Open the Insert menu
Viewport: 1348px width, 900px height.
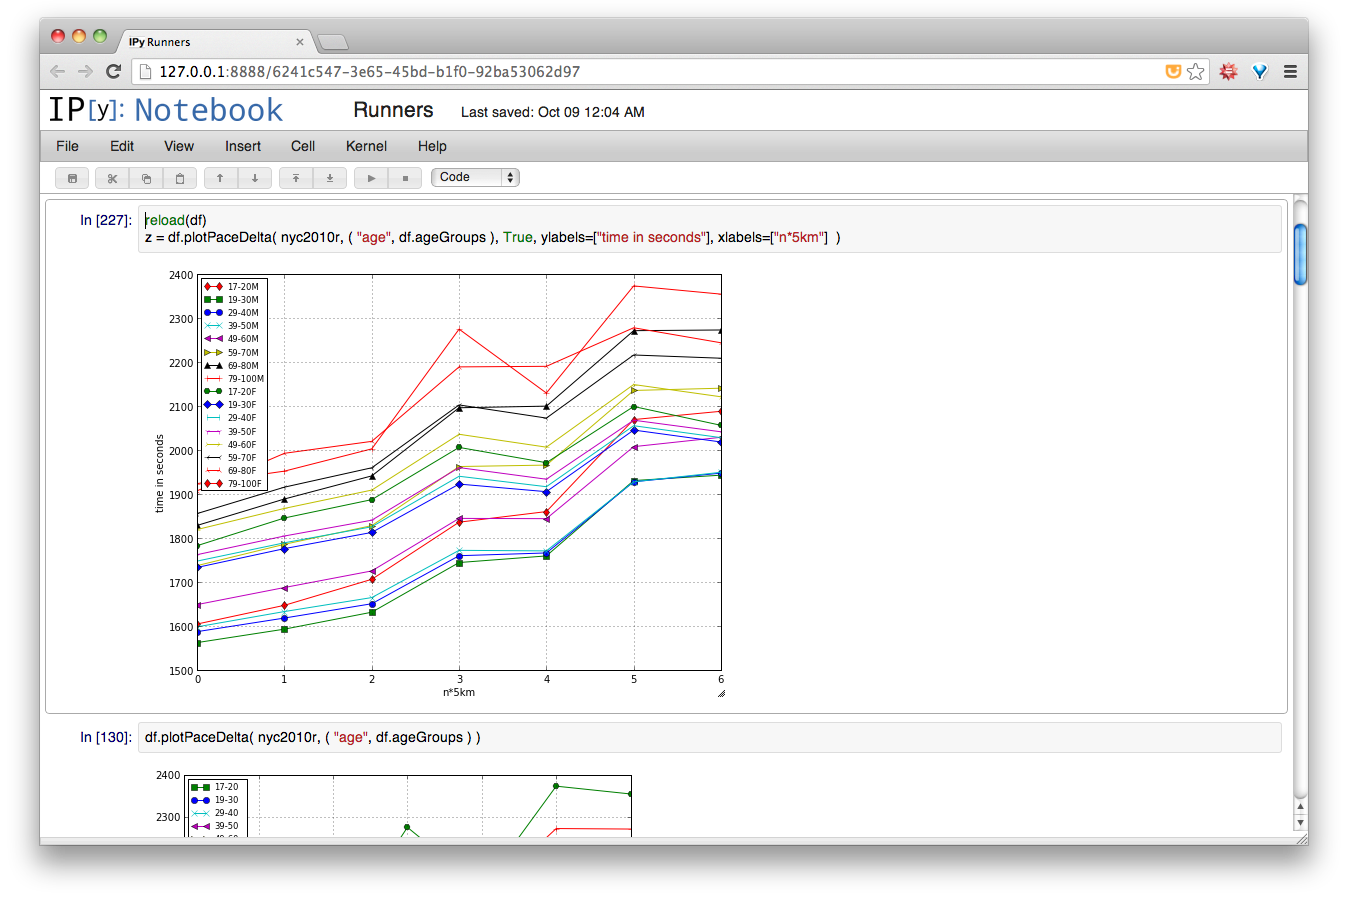tap(243, 146)
